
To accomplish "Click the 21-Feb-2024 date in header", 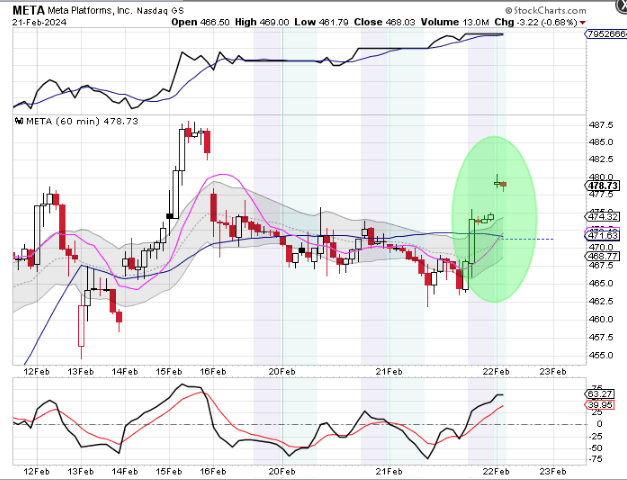I will (36, 20).
